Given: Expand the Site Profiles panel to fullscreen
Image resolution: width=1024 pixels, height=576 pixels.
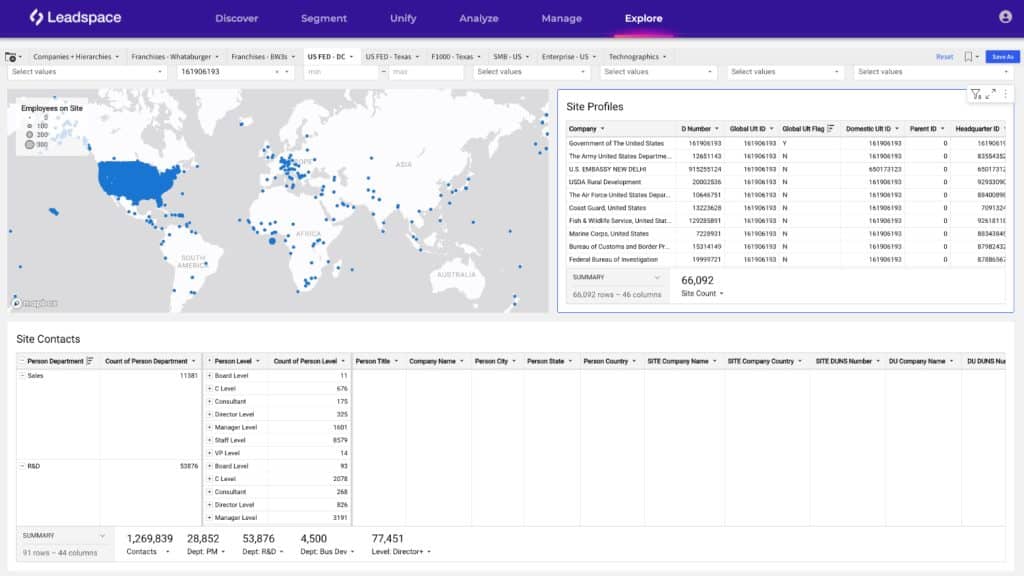Looking at the screenshot, I should pos(991,95).
